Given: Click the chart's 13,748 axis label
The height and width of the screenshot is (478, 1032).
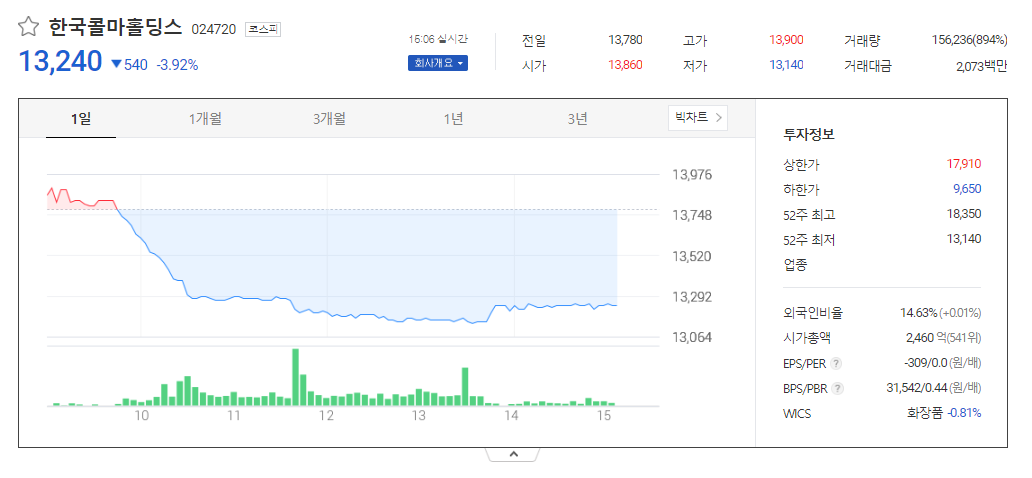Looking at the screenshot, I should (692, 215).
